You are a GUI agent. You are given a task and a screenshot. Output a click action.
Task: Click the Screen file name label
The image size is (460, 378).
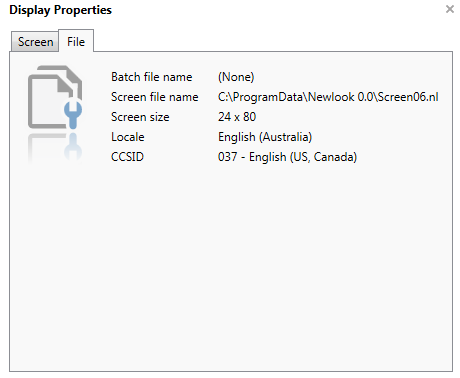(155, 97)
